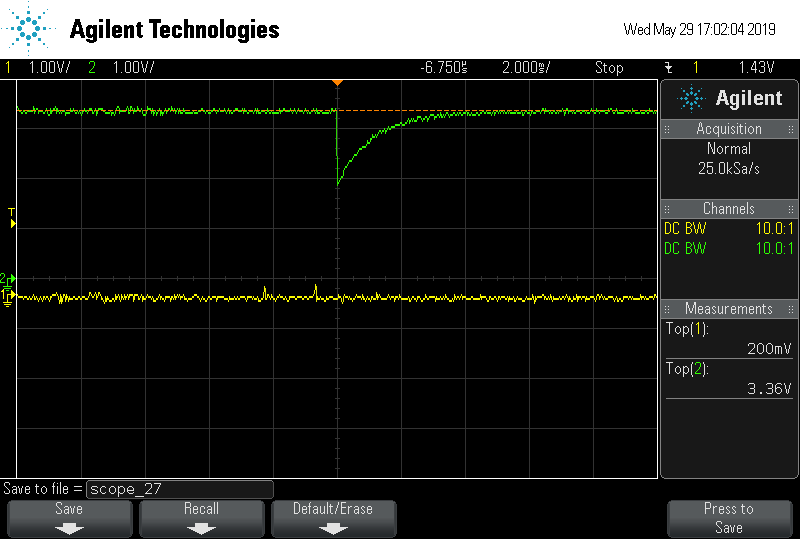The image size is (800, 539).
Task: Select channel 1 1.00V/ scale readout
Action: click(x=49, y=67)
